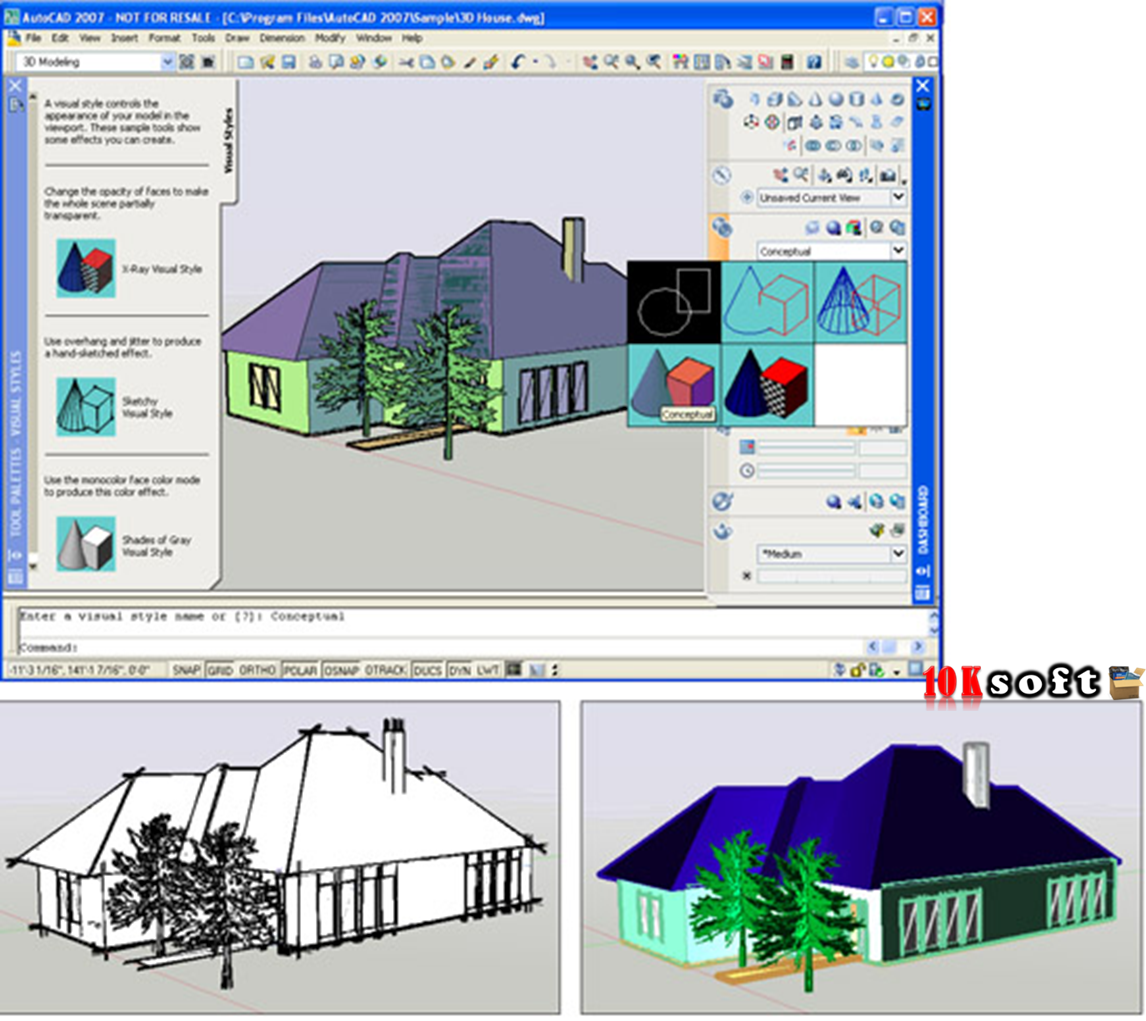Open the Modify menu

click(330, 38)
